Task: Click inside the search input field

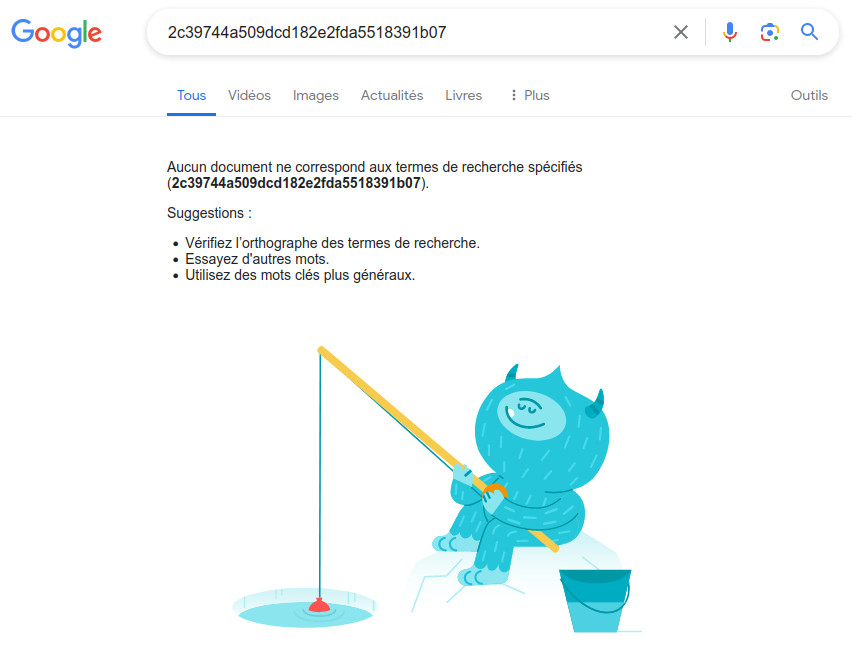Action: point(413,32)
